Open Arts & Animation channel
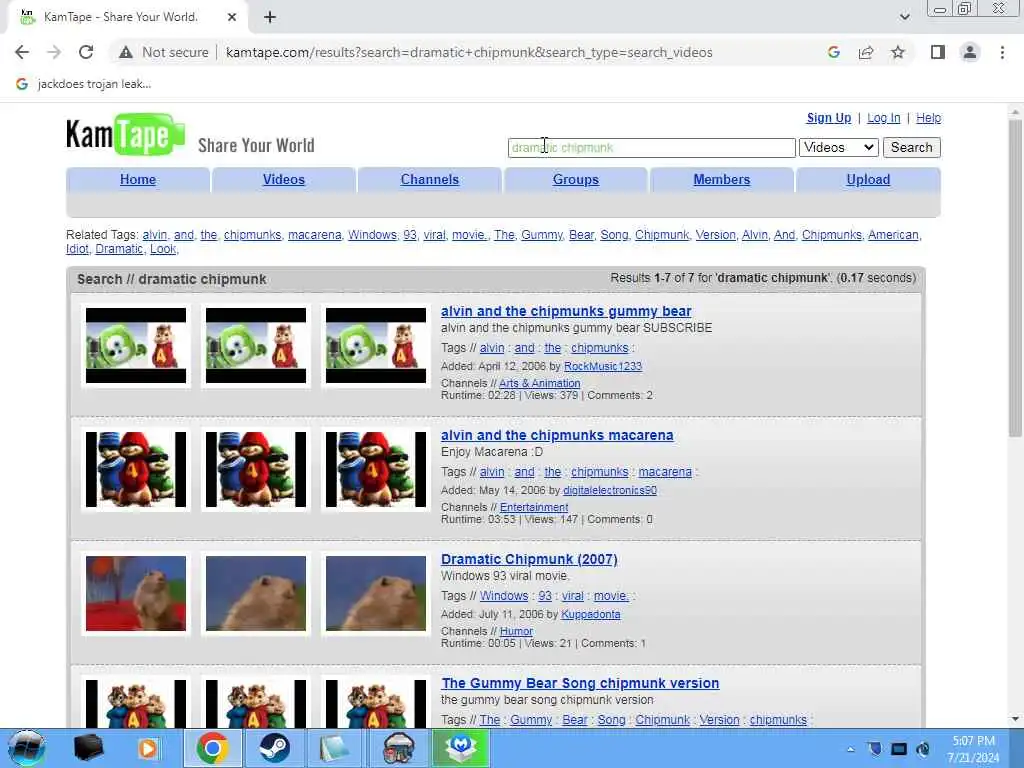1024x768 pixels. pyautogui.click(x=539, y=383)
